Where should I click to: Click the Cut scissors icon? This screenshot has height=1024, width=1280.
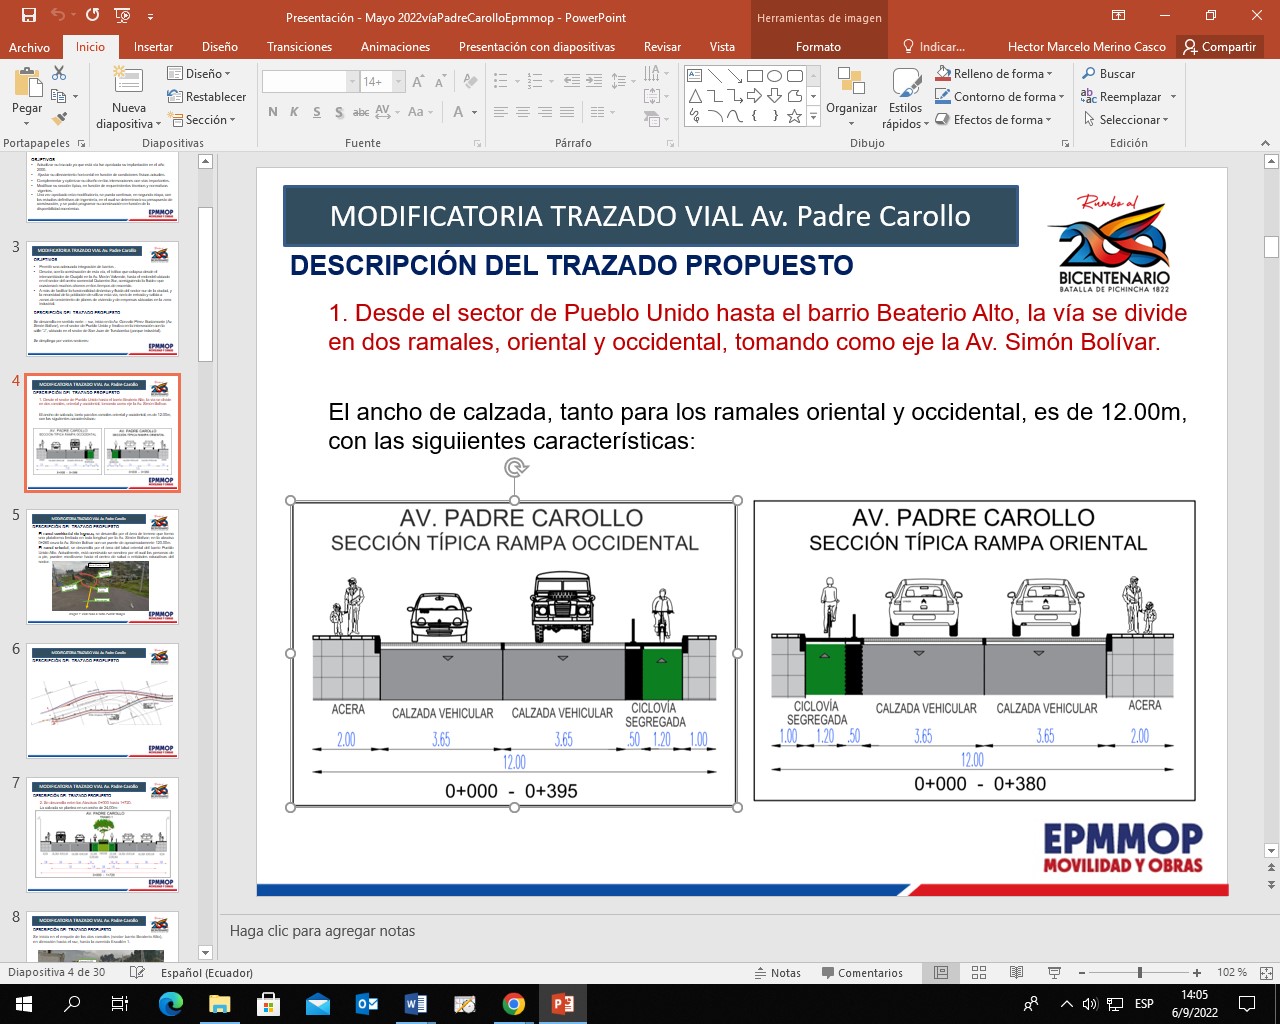59,74
